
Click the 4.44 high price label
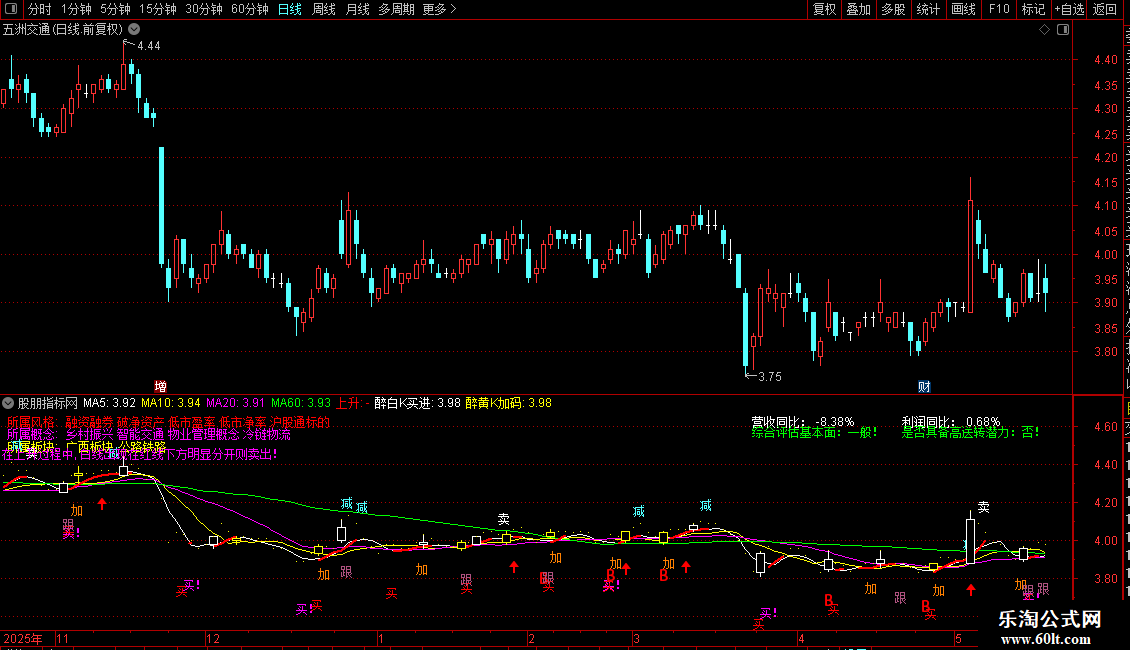(148, 45)
